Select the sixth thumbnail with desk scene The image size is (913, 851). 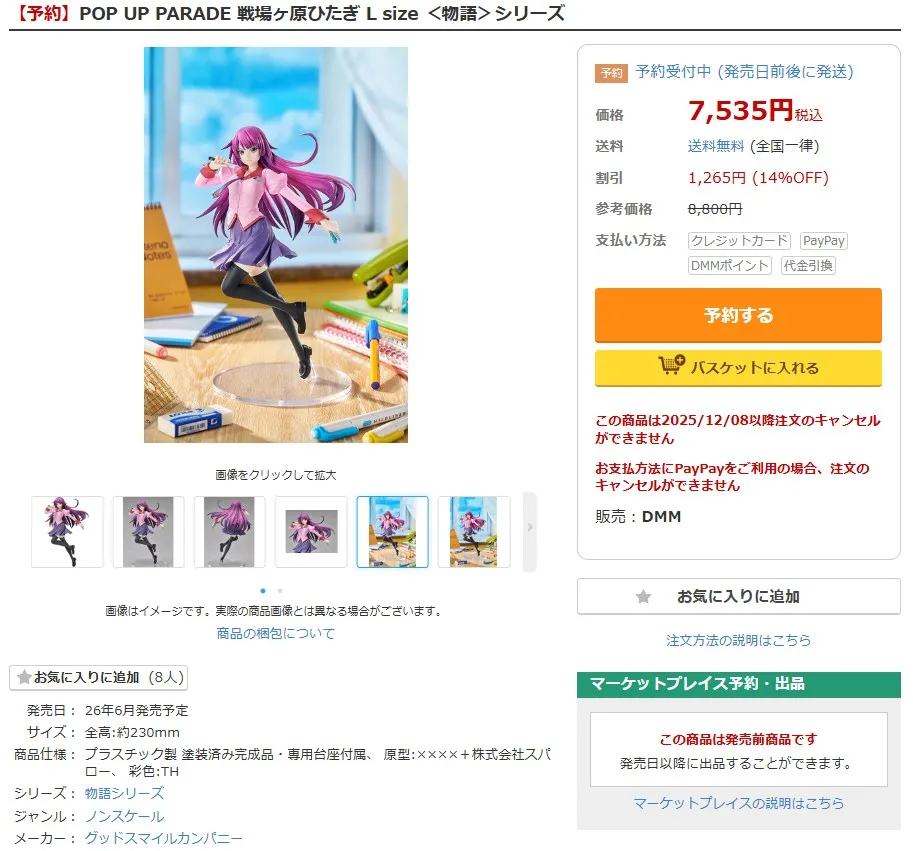(x=474, y=532)
